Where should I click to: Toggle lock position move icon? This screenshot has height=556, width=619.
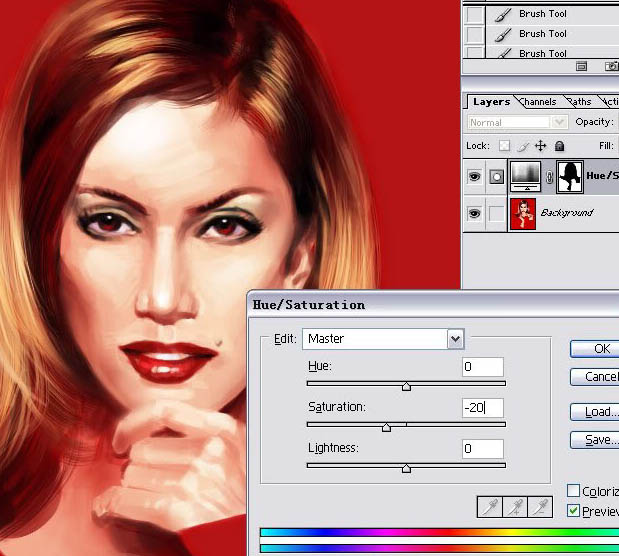click(x=540, y=146)
